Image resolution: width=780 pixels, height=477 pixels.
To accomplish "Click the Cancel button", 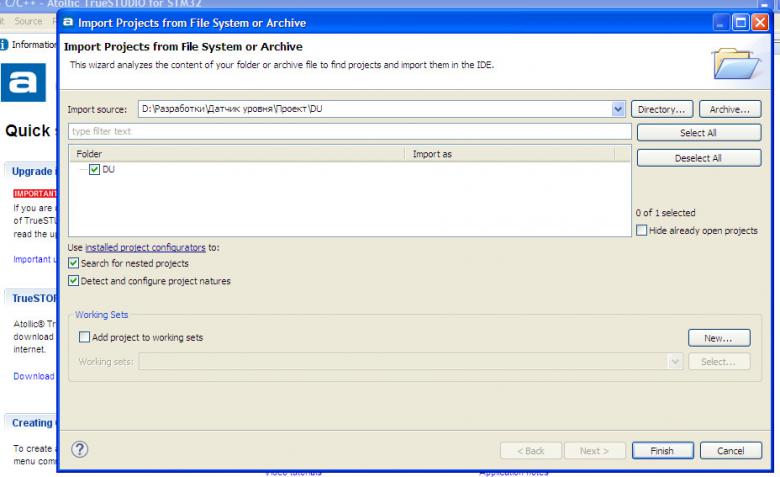I will point(730,451).
